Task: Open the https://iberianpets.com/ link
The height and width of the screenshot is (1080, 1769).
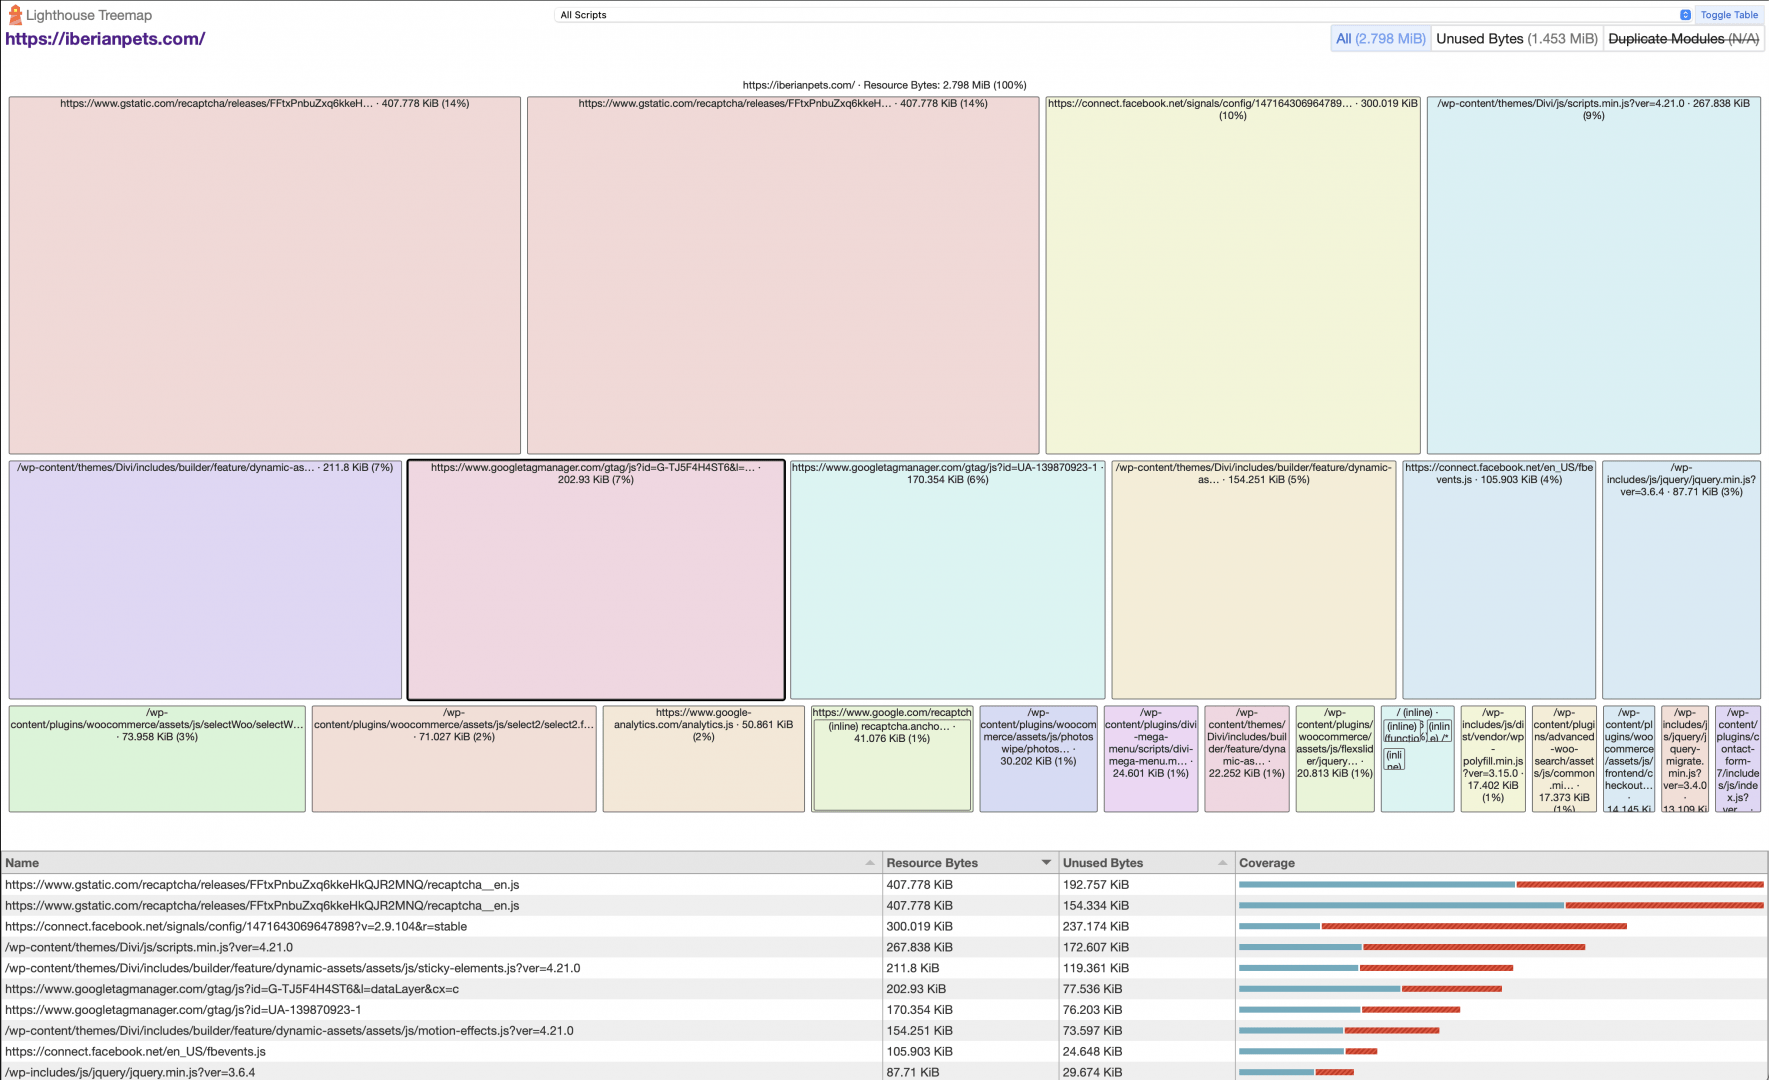Action: [x=105, y=39]
